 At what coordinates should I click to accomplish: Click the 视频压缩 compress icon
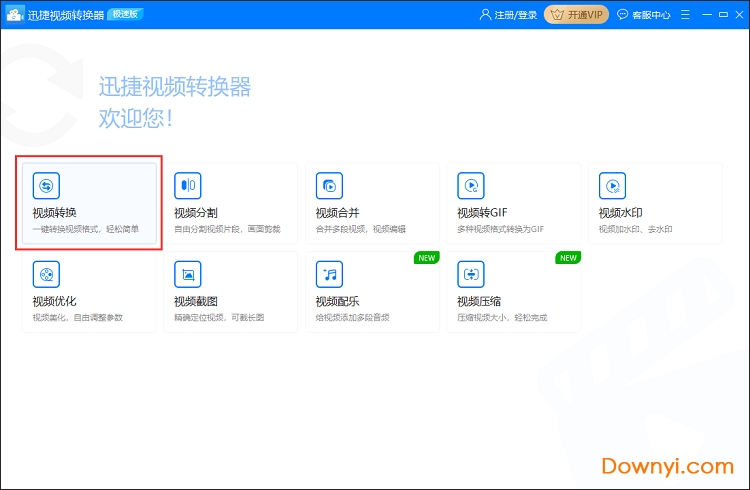point(471,274)
